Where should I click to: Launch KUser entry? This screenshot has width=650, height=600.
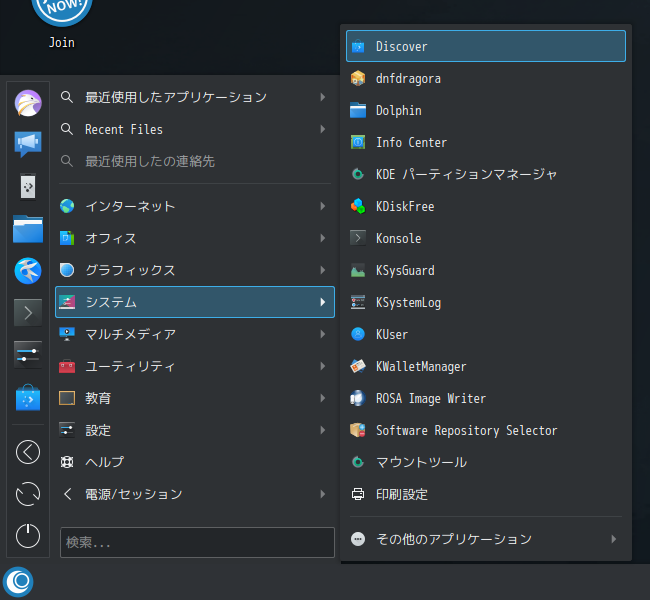(x=486, y=334)
